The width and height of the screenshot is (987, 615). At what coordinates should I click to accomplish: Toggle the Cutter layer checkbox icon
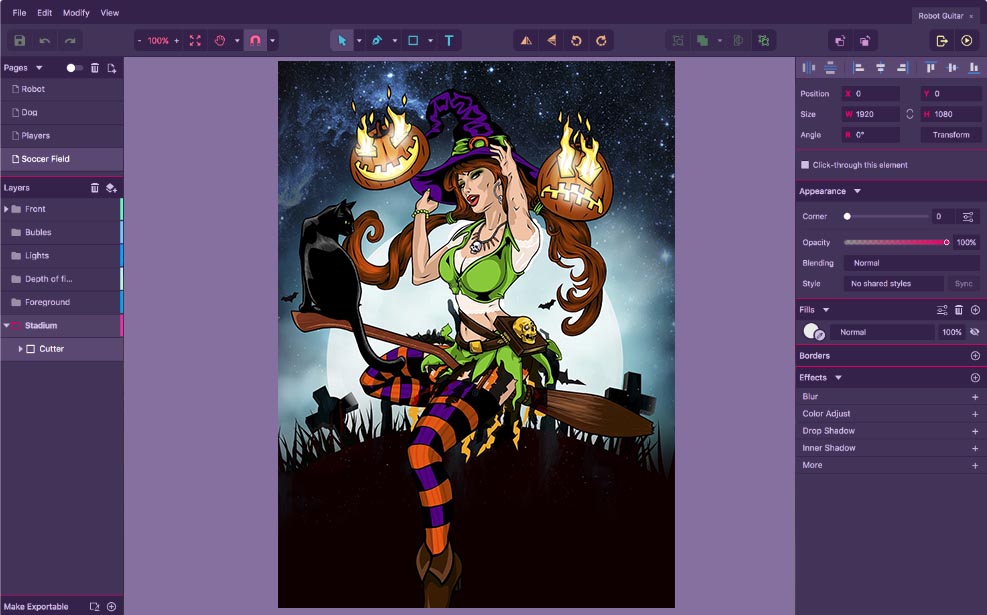pos(30,349)
